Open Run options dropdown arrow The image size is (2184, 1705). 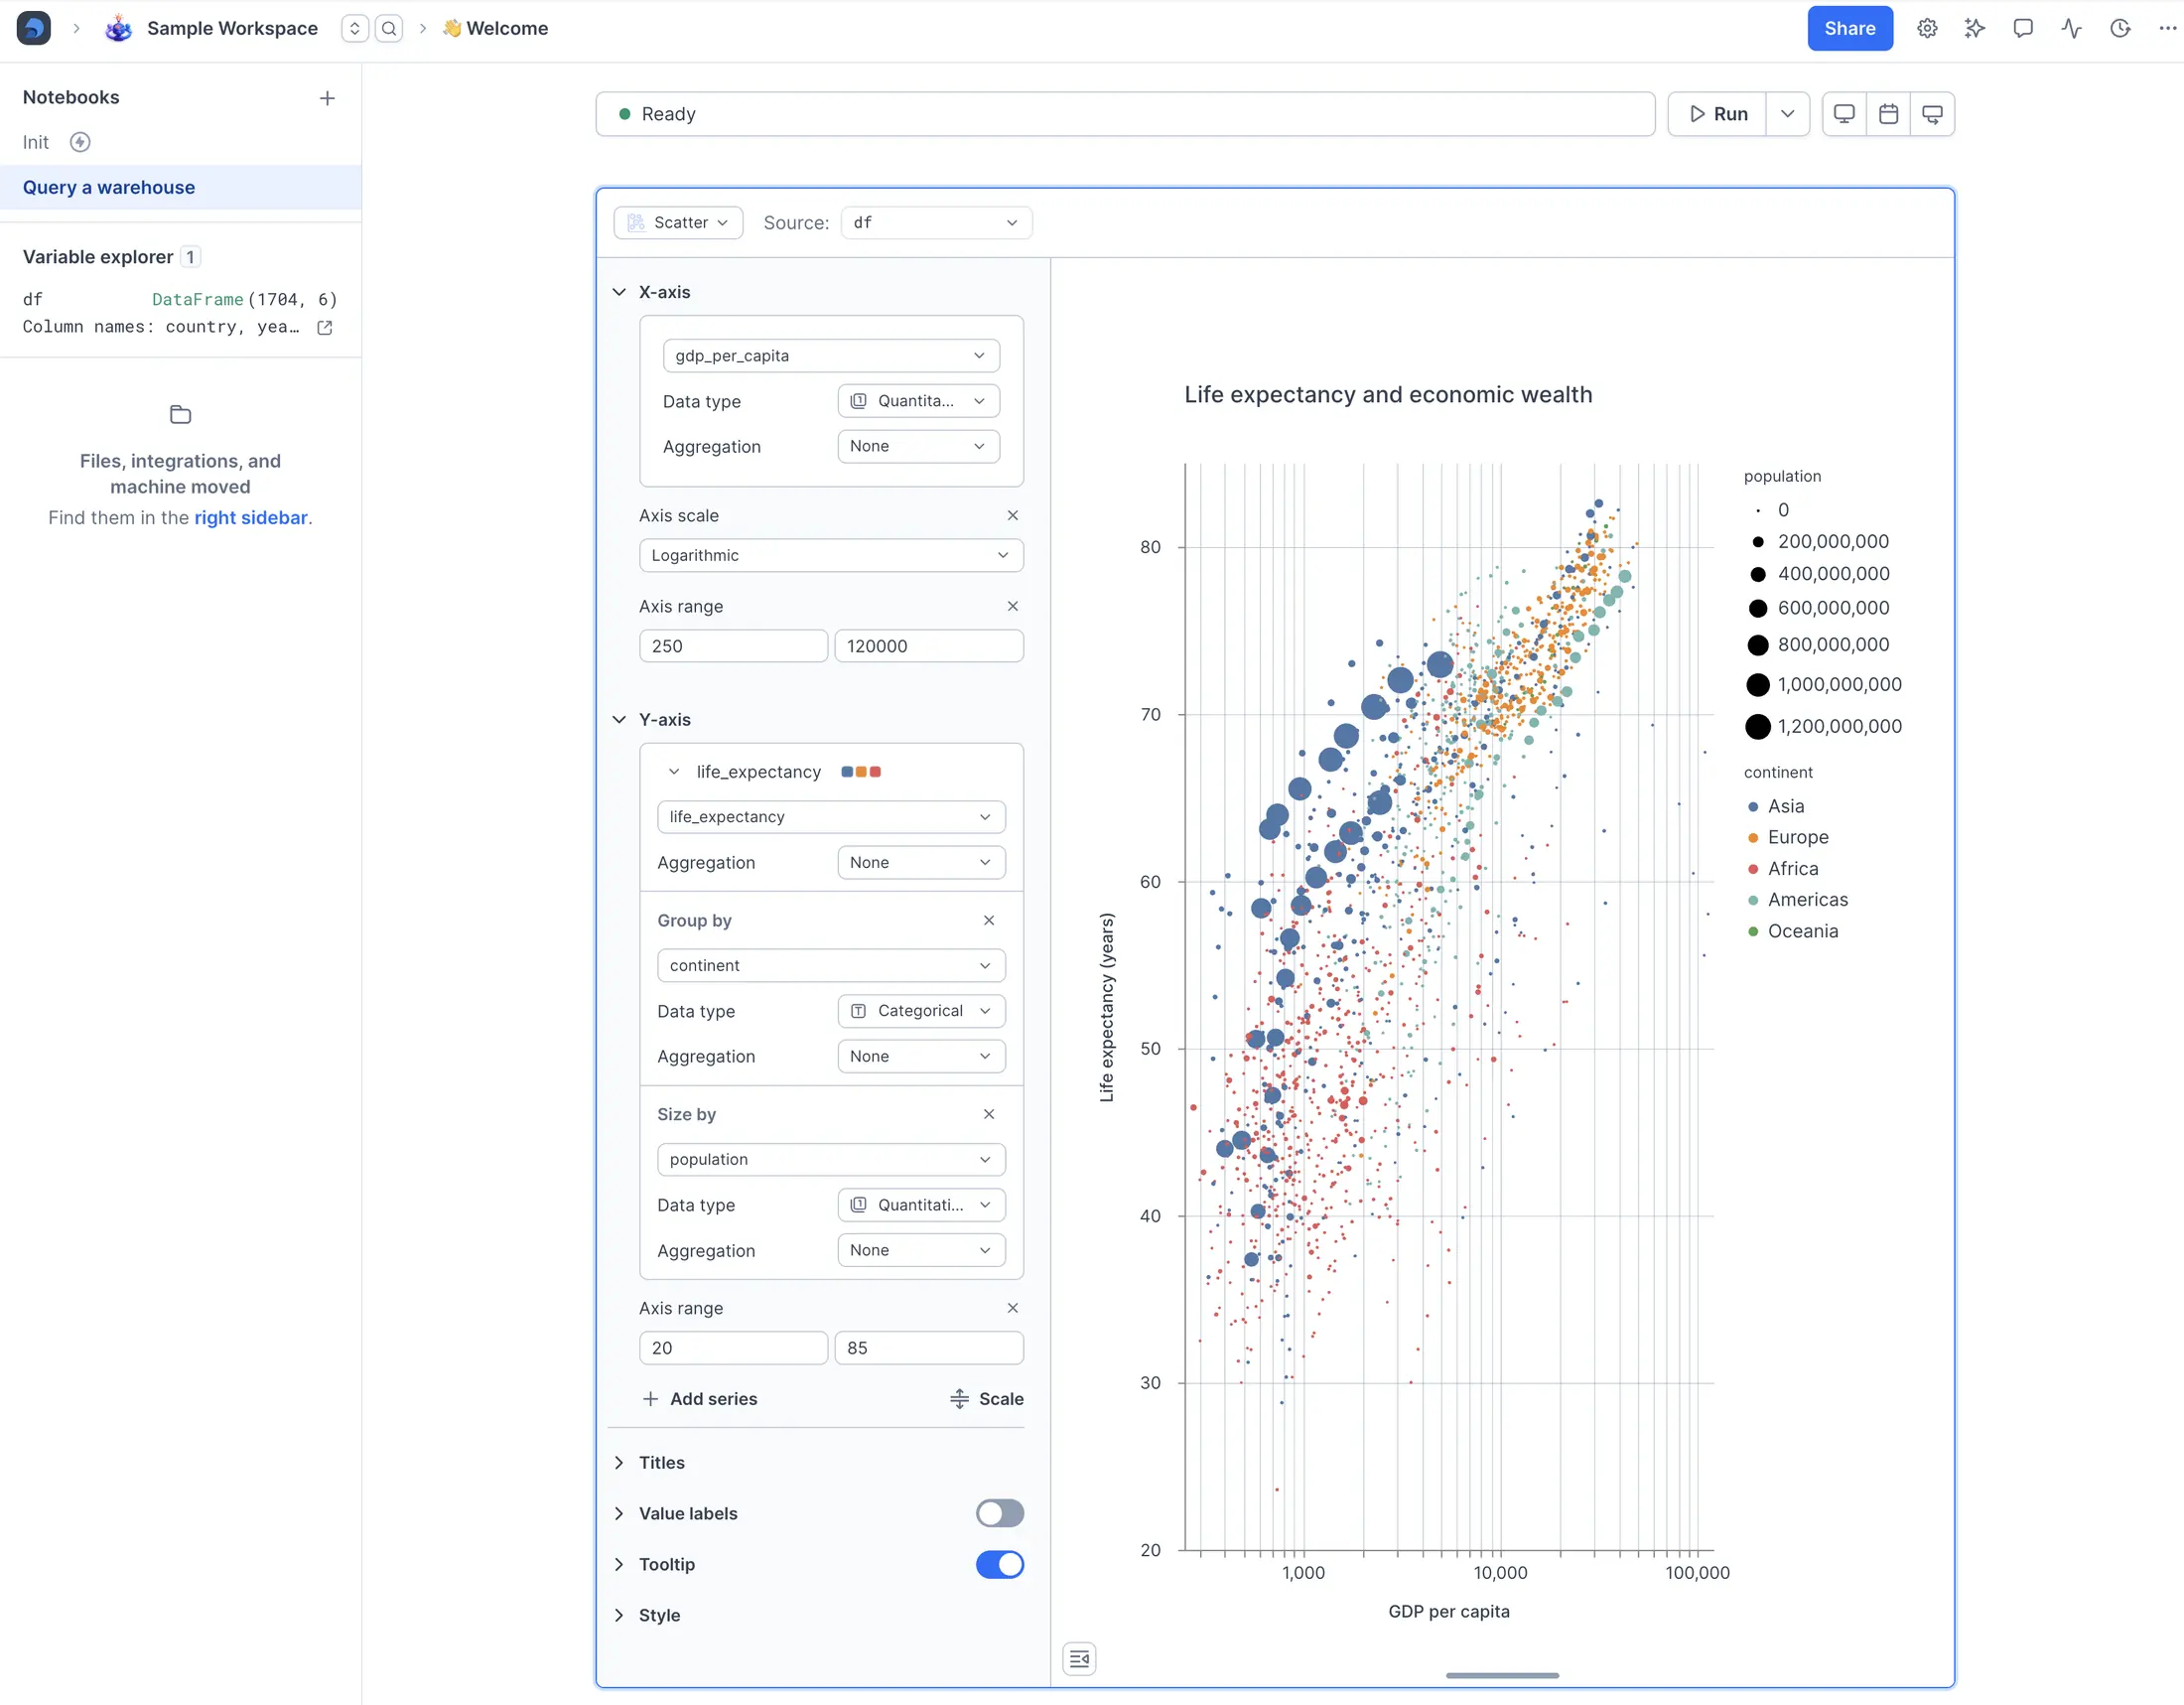1787,114
